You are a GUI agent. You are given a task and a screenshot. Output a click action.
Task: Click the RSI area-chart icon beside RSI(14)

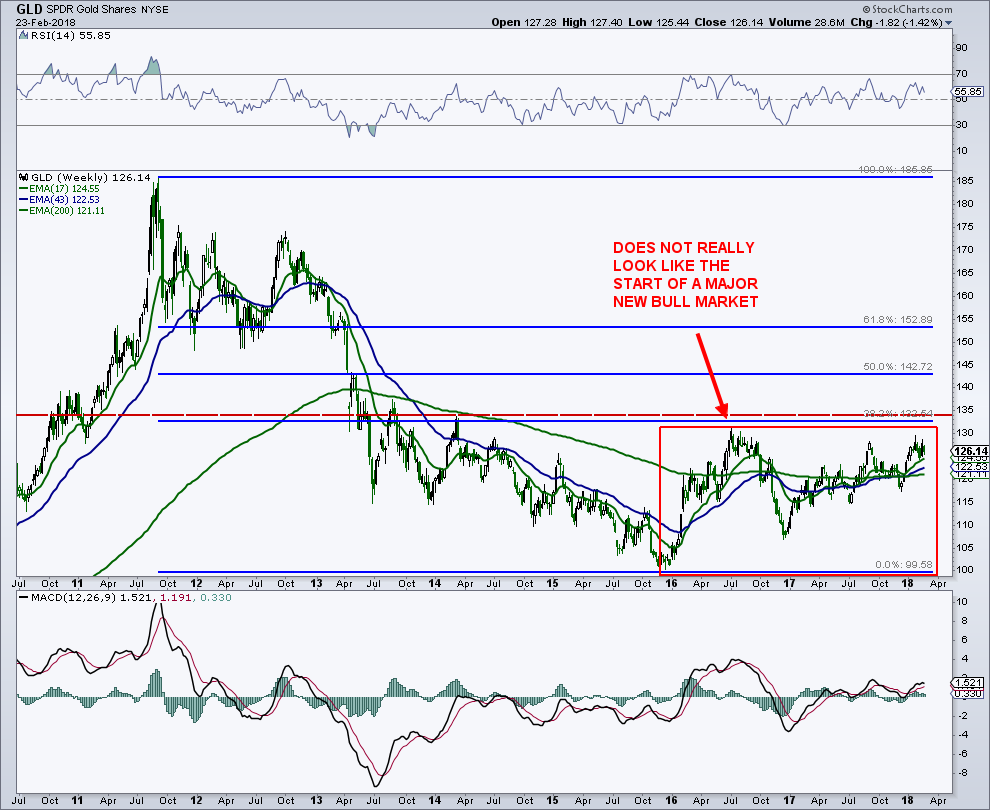click(x=23, y=36)
